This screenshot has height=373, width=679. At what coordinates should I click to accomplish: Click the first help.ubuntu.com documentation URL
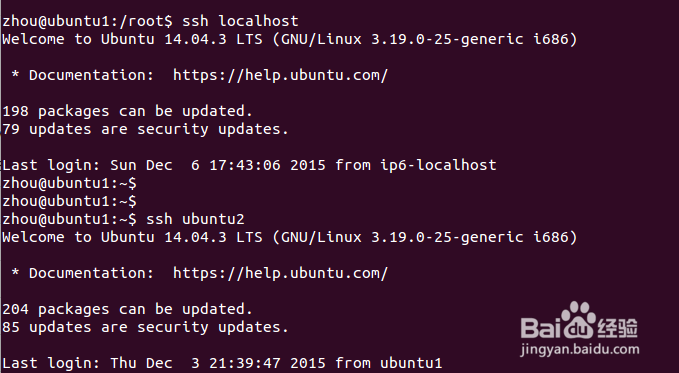point(280,75)
